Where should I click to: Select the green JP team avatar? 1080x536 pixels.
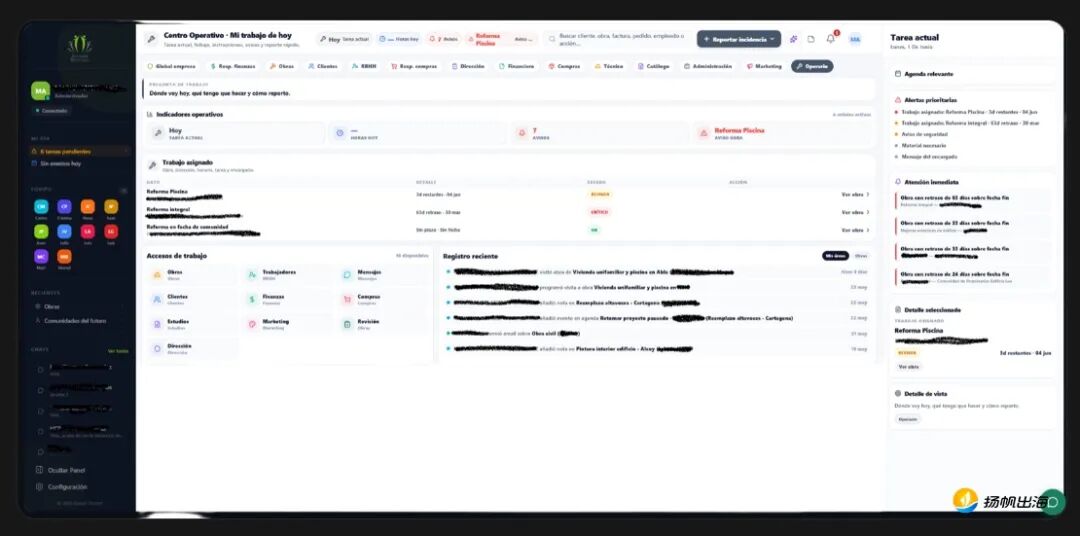click(41, 231)
